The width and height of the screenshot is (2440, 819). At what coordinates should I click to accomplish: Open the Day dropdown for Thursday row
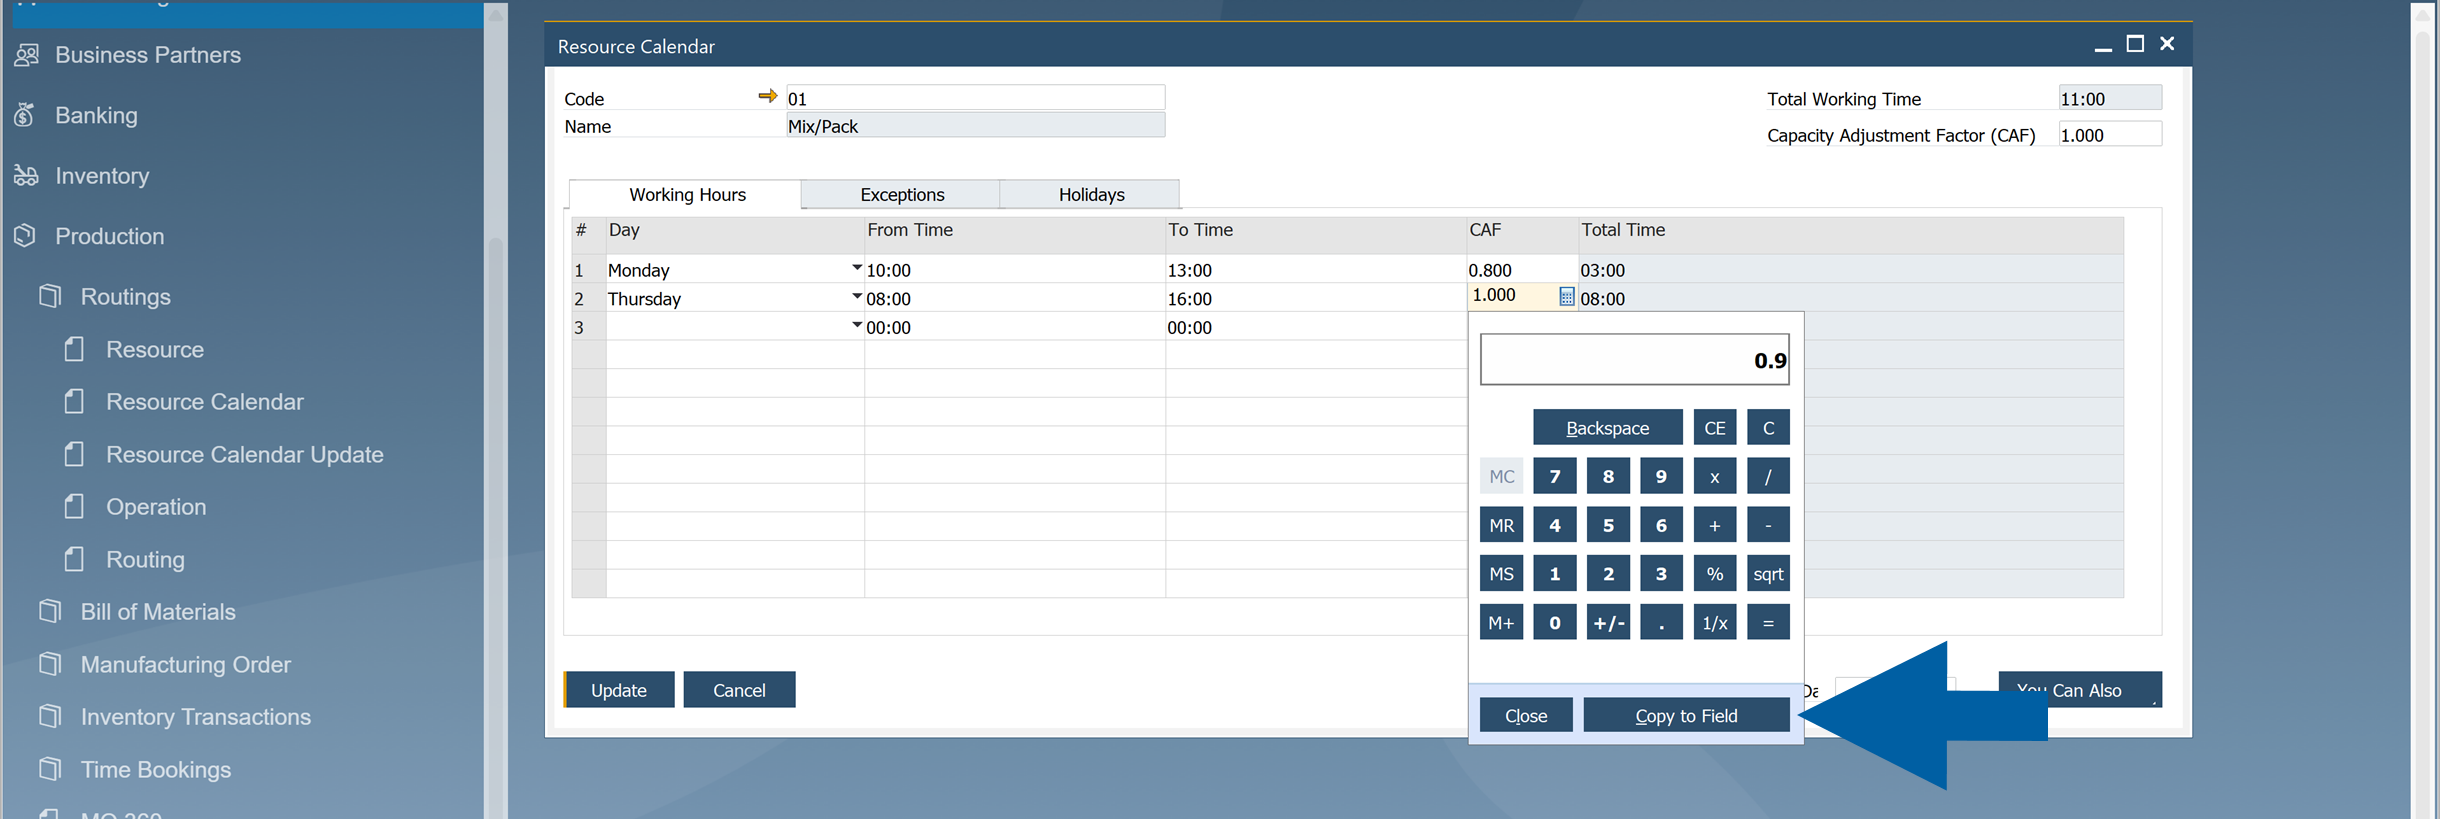(856, 297)
